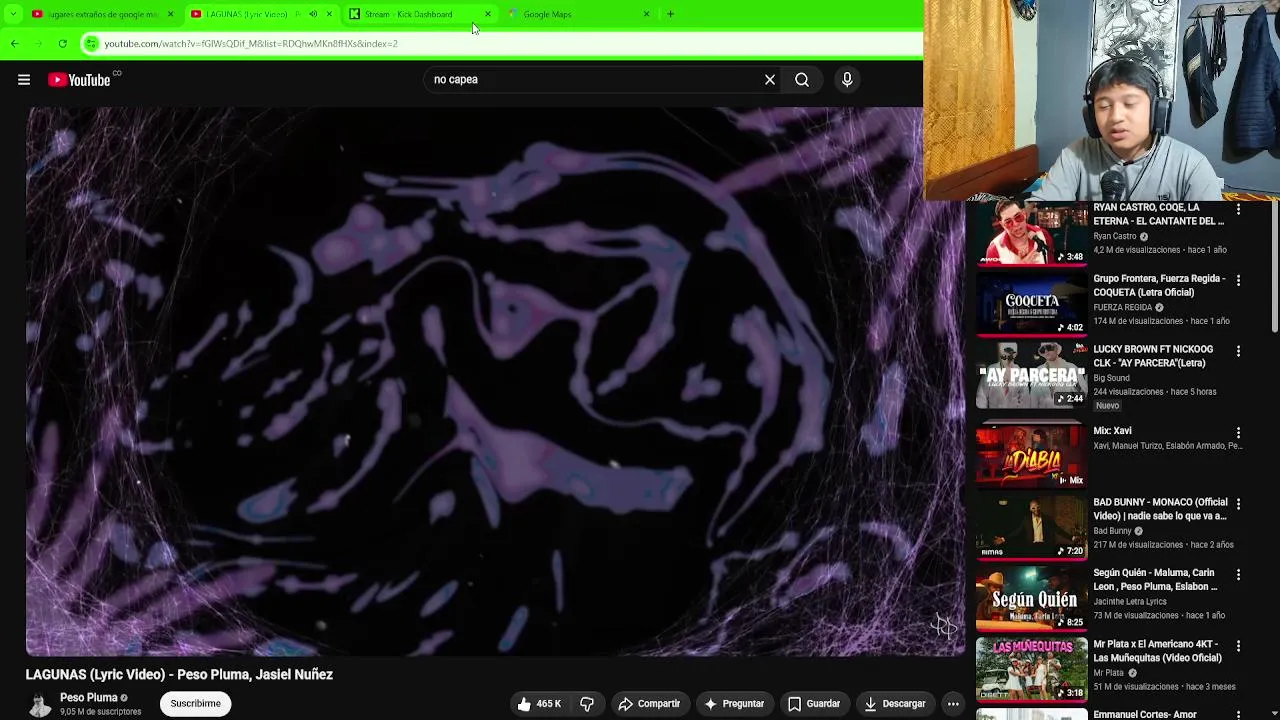The width and height of the screenshot is (1280, 720).
Task: Open options for Ryan Castro video
Action: (1238, 210)
